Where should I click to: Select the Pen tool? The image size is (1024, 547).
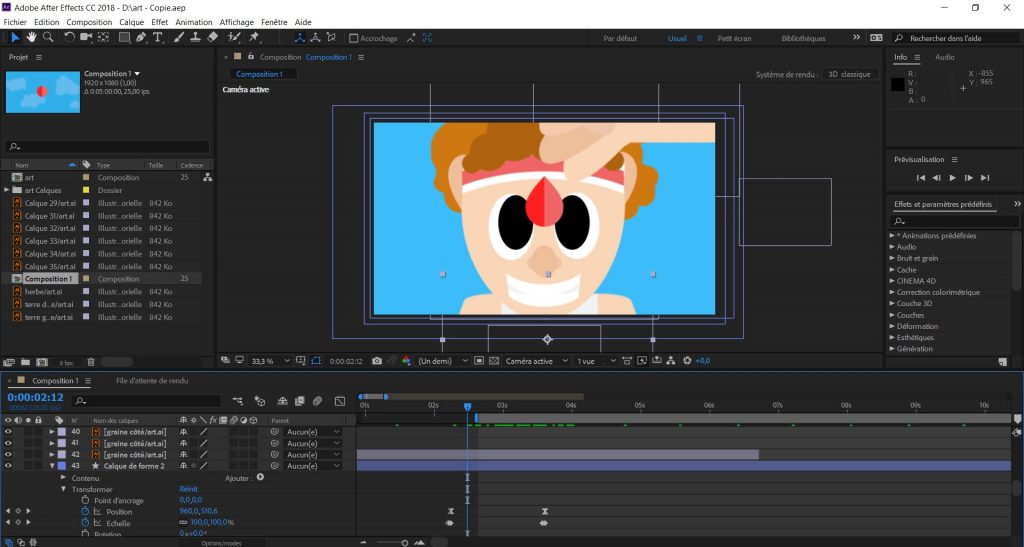coord(142,38)
